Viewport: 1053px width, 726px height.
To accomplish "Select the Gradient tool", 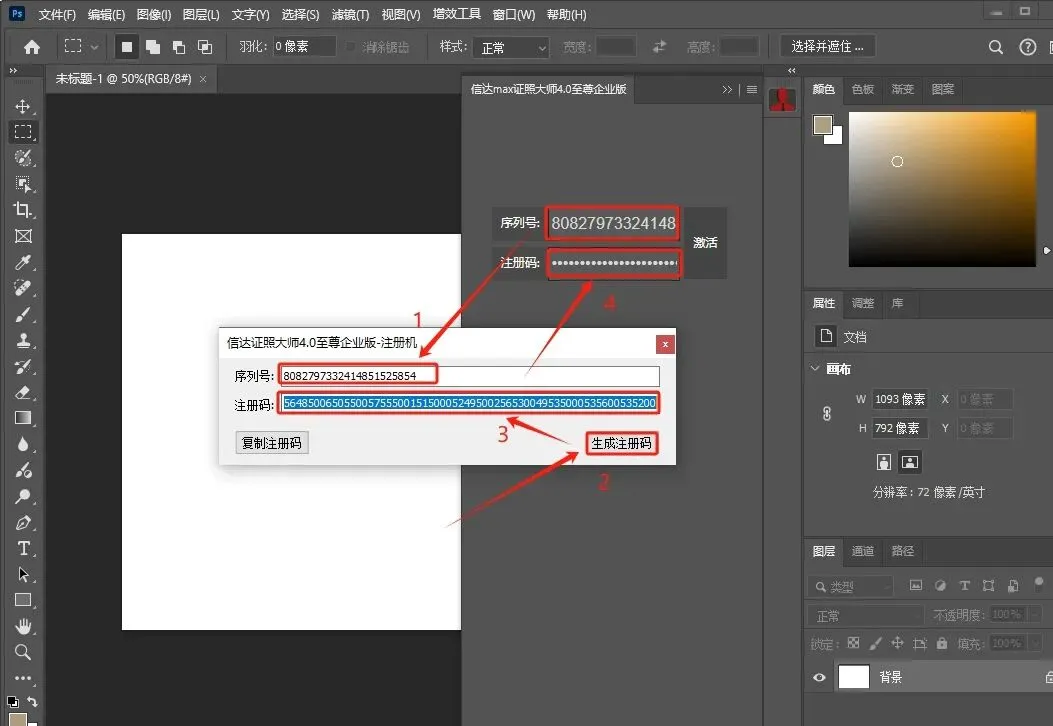I will tap(23, 418).
